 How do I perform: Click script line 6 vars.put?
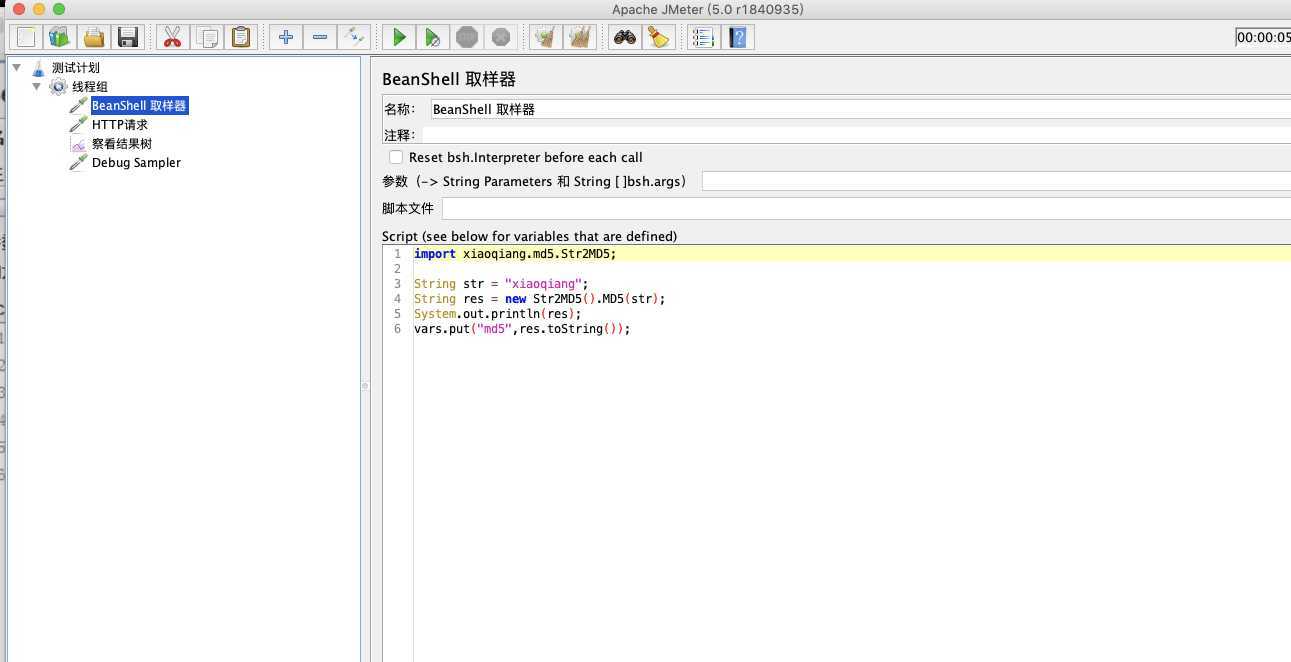(x=522, y=329)
